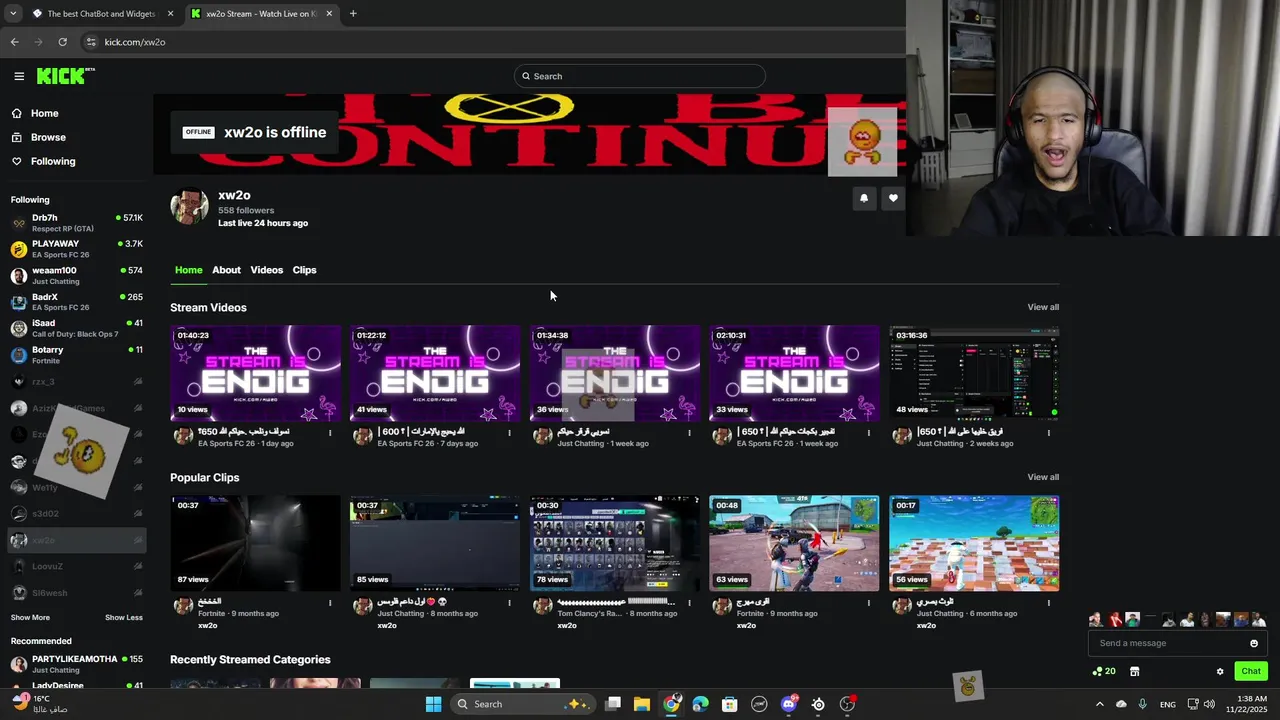Image resolution: width=1280 pixels, height=720 pixels.
Task: Switch to the Clips tab
Action: tap(304, 270)
